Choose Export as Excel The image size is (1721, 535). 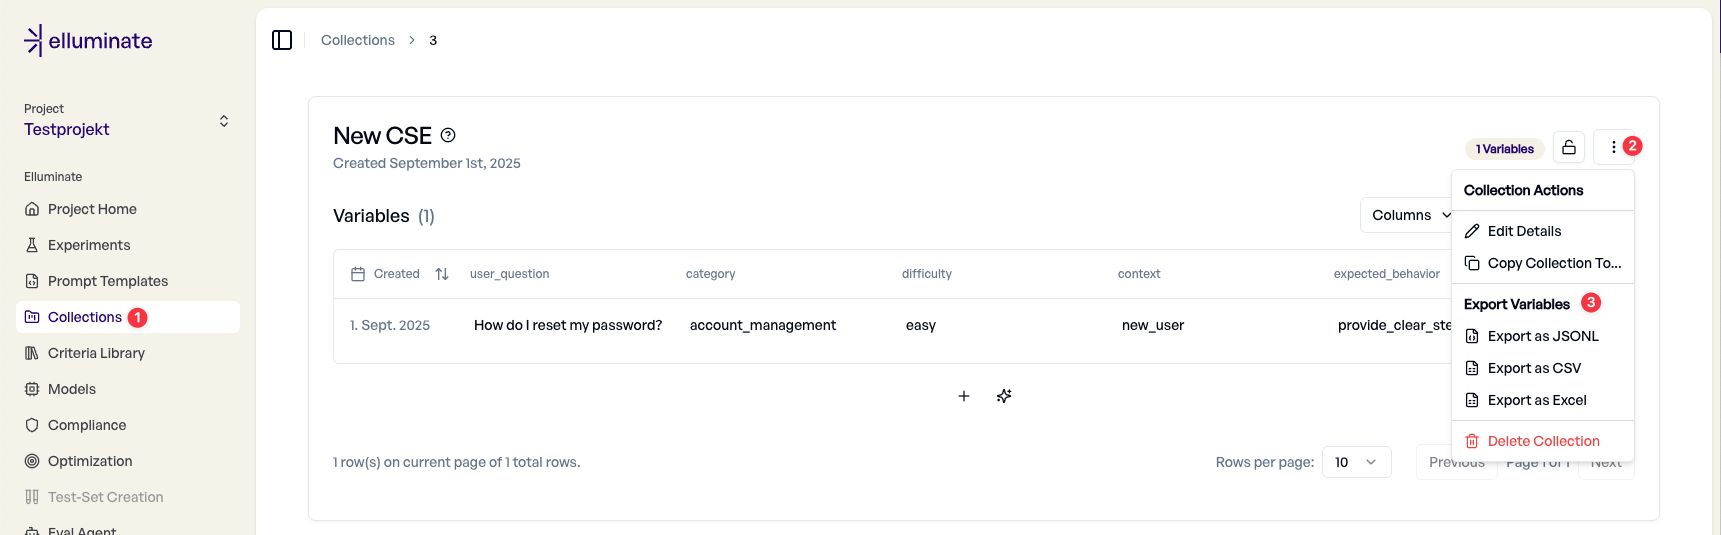(1536, 400)
